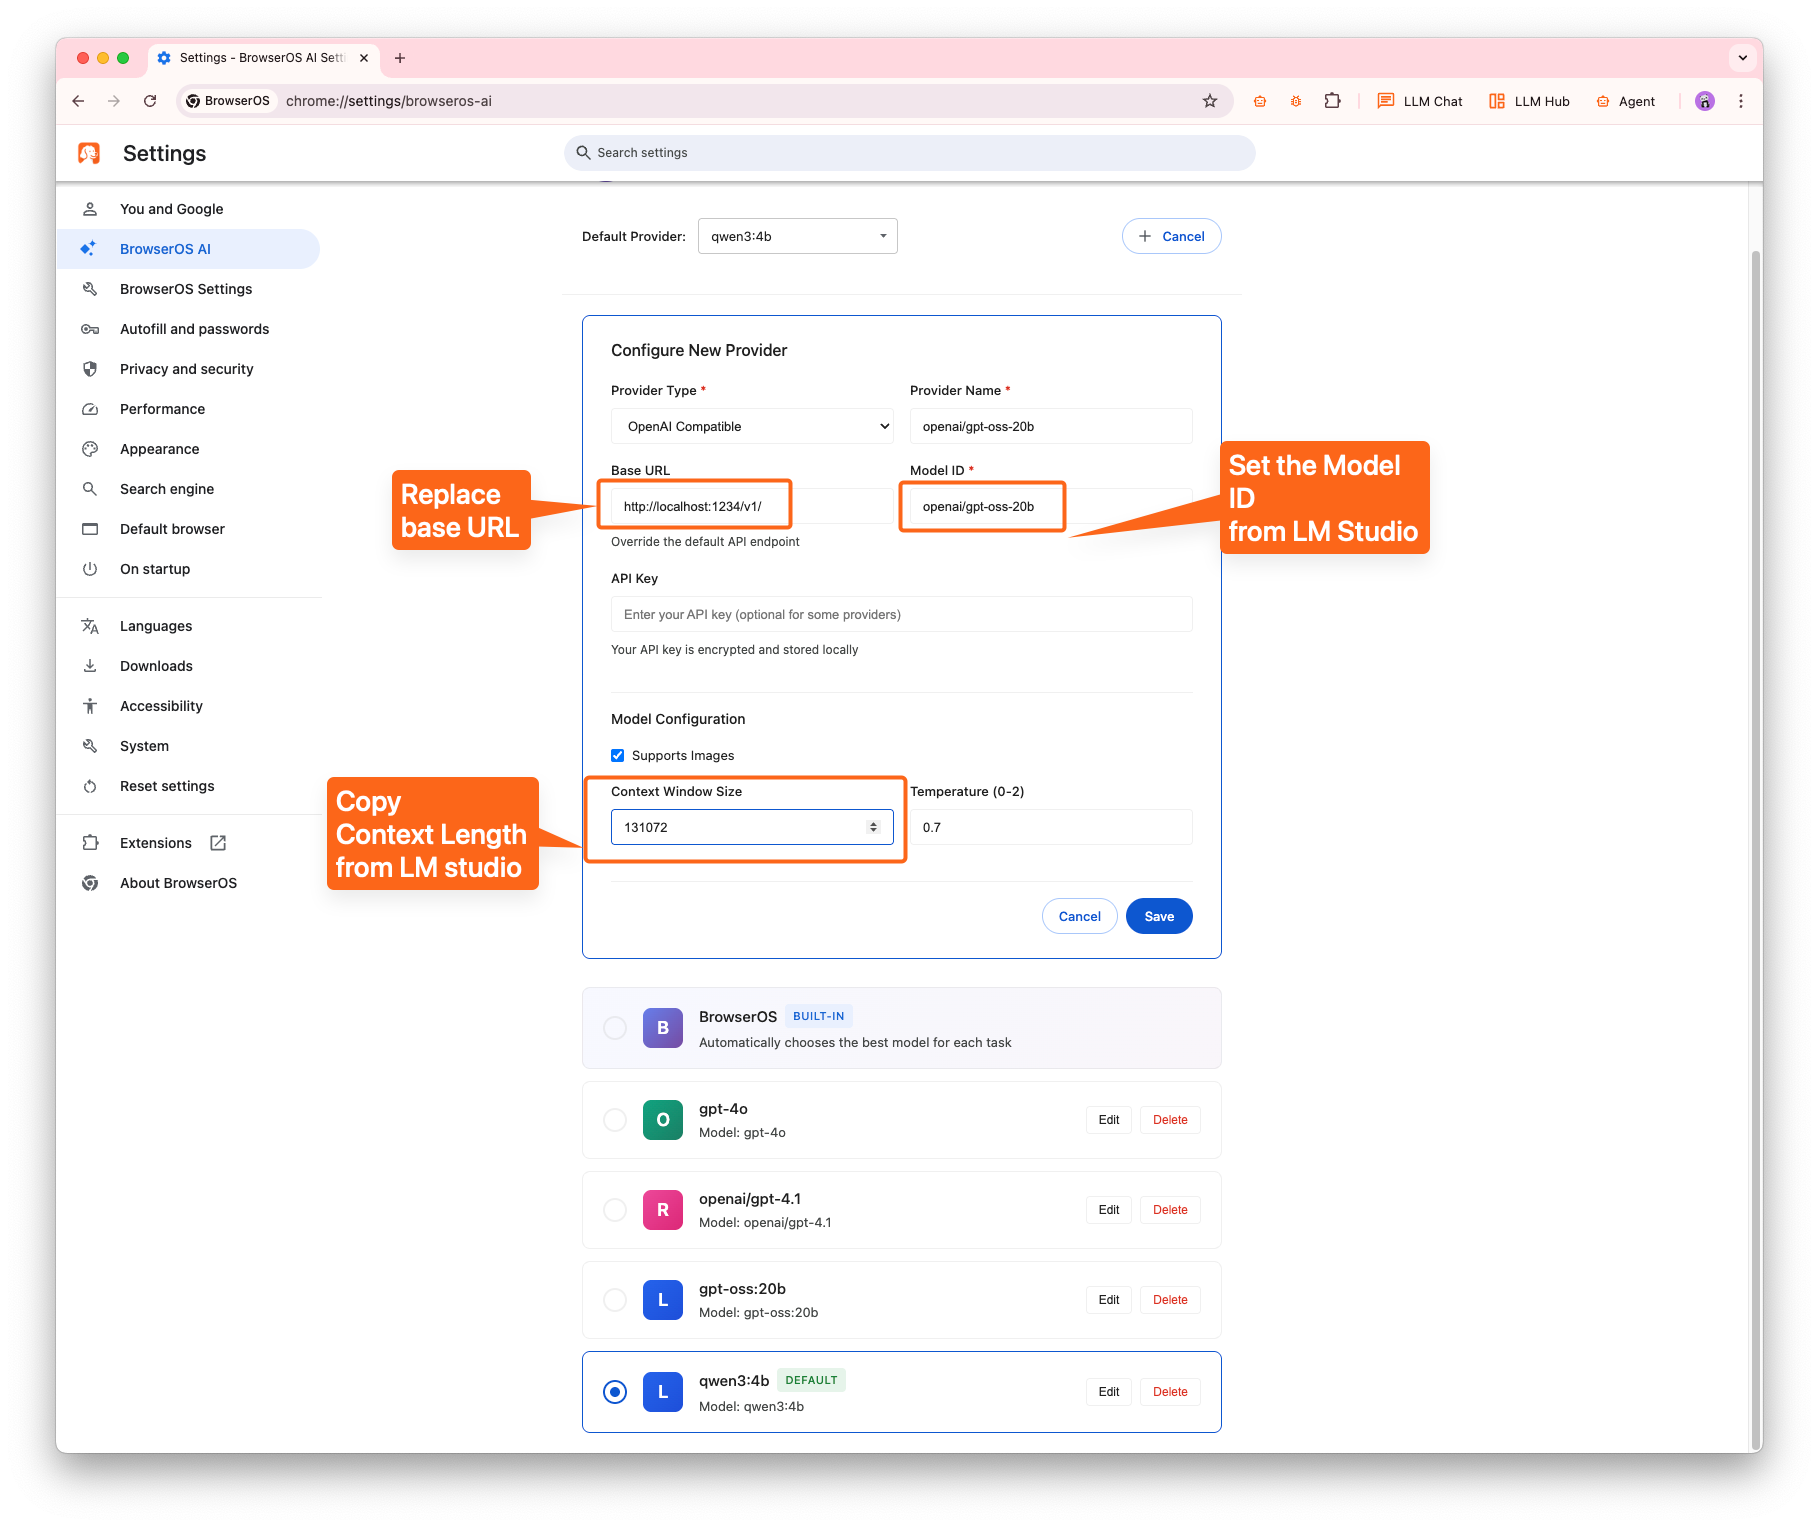Image resolution: width=1819 pixels, height=1527 pixels.
Task: Open Privacy and security settings
Action: coord(185,368)
